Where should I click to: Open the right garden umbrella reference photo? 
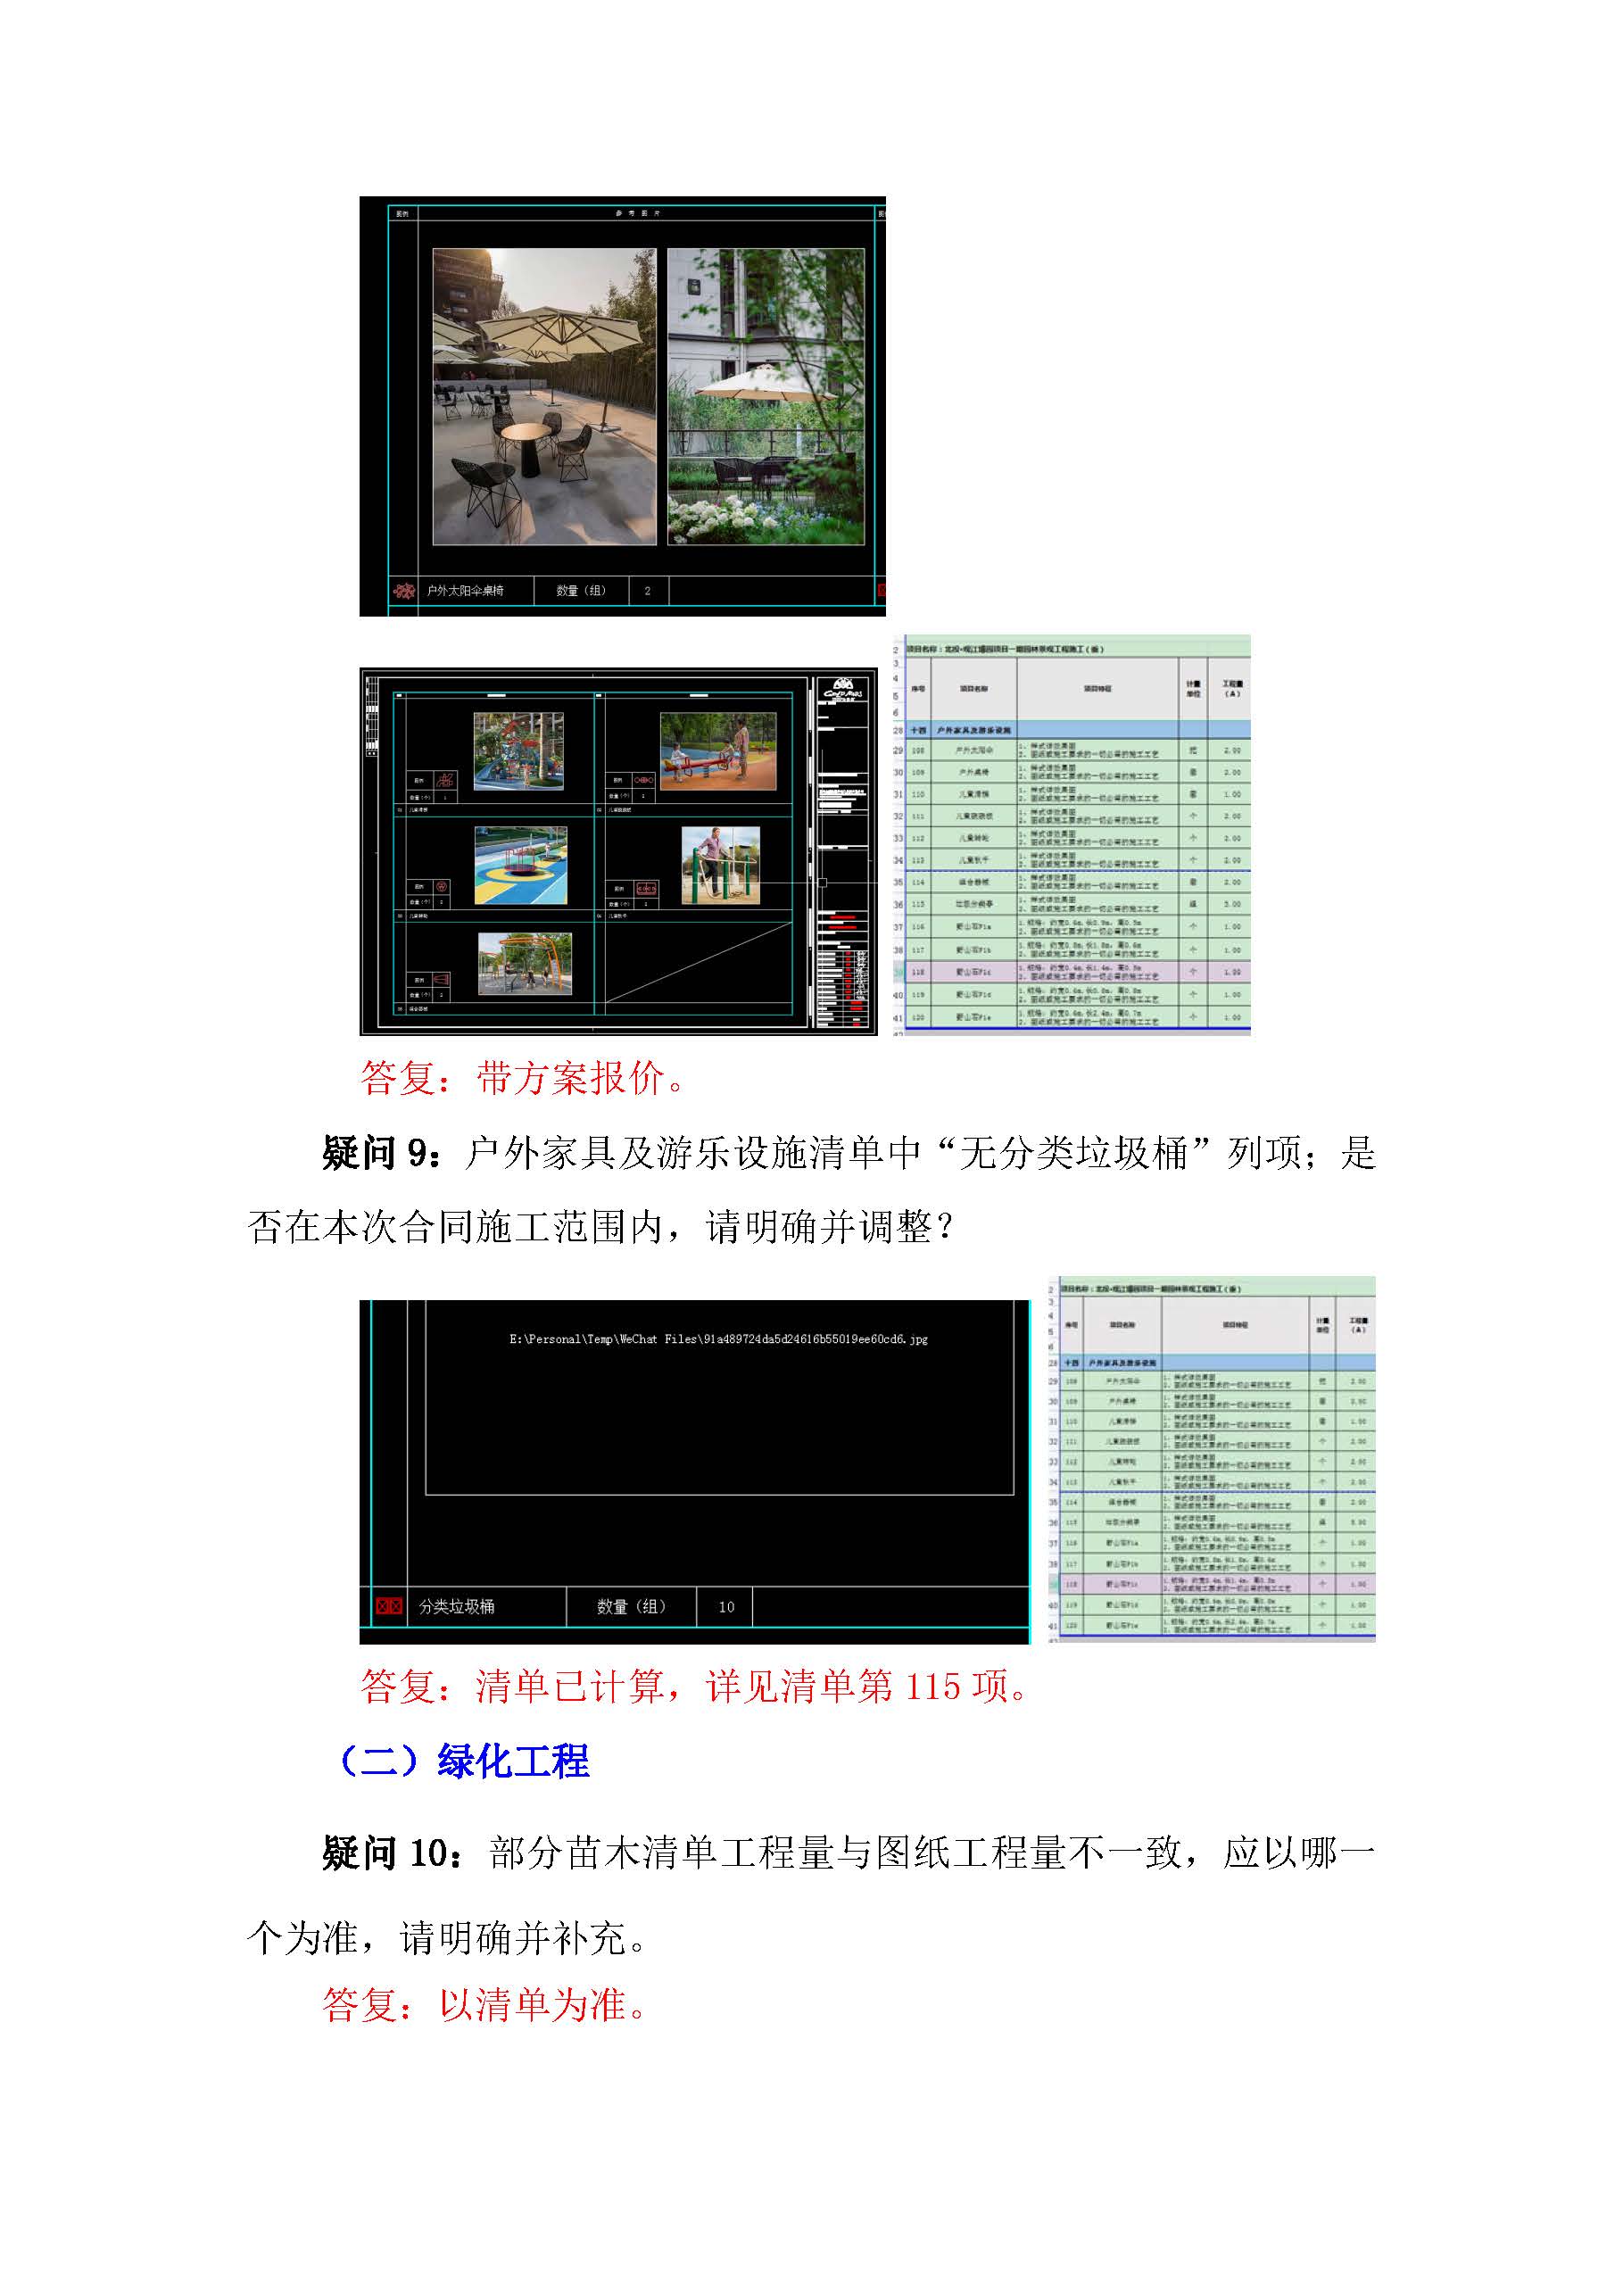765,397
